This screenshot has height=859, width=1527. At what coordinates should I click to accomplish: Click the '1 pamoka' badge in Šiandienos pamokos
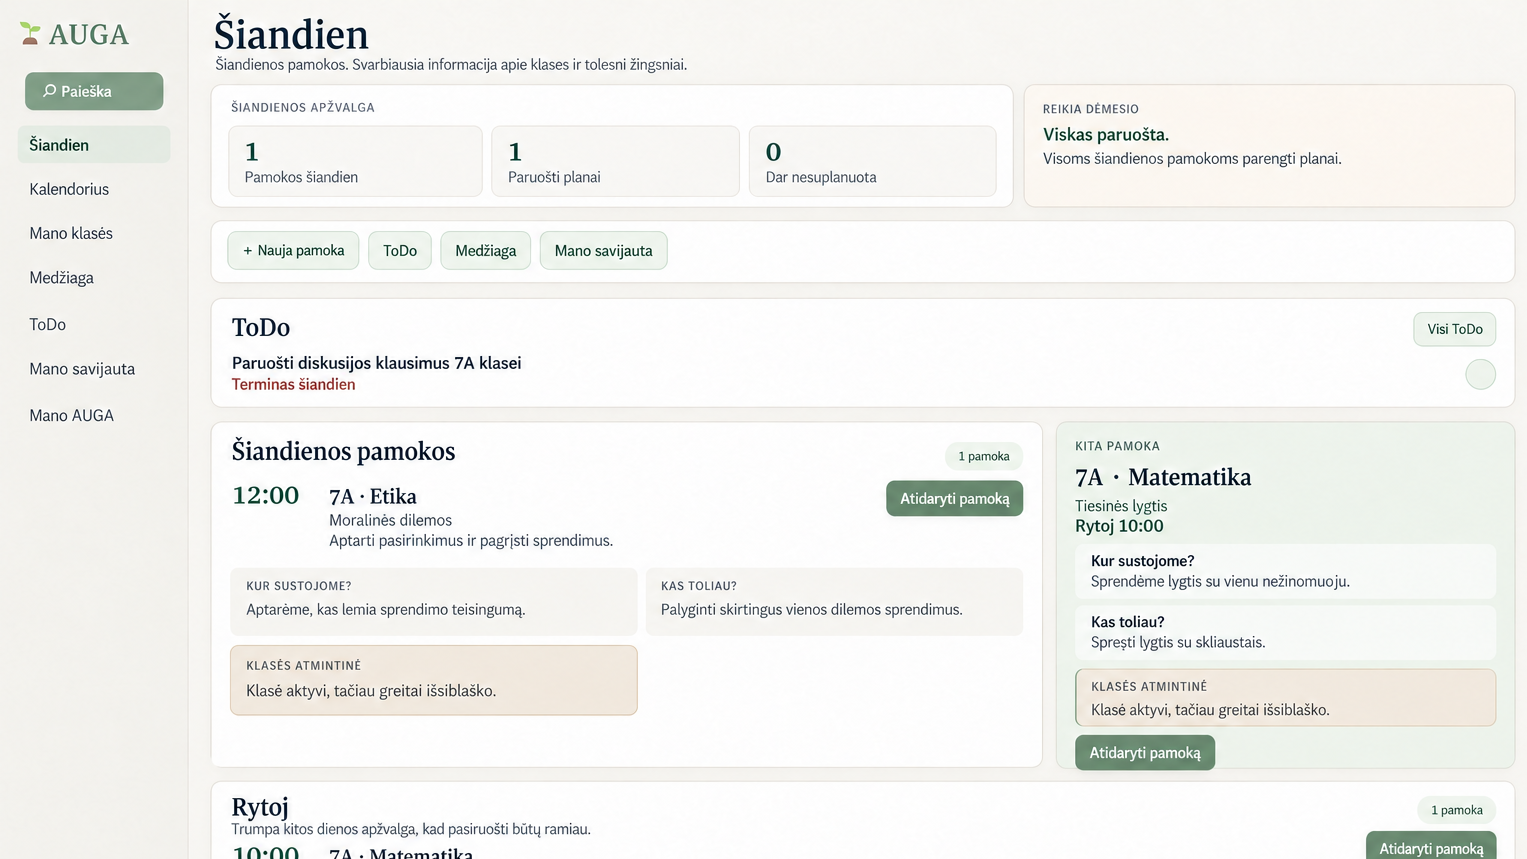[x=984, y=456]
